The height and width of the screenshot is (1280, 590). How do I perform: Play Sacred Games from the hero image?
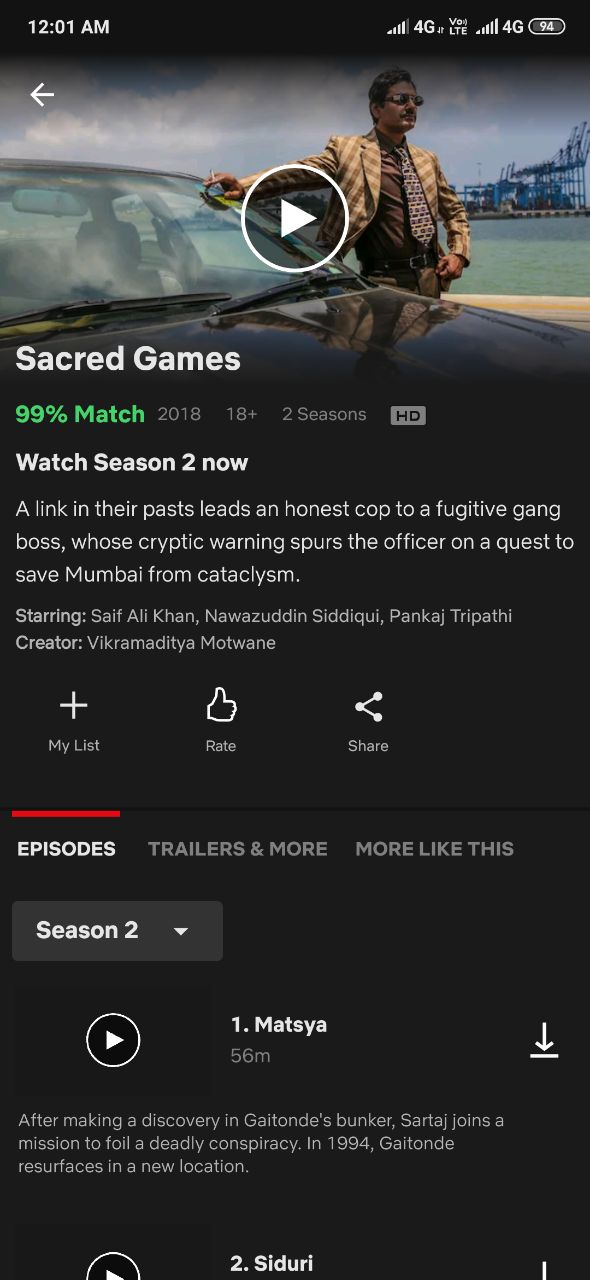295,218
